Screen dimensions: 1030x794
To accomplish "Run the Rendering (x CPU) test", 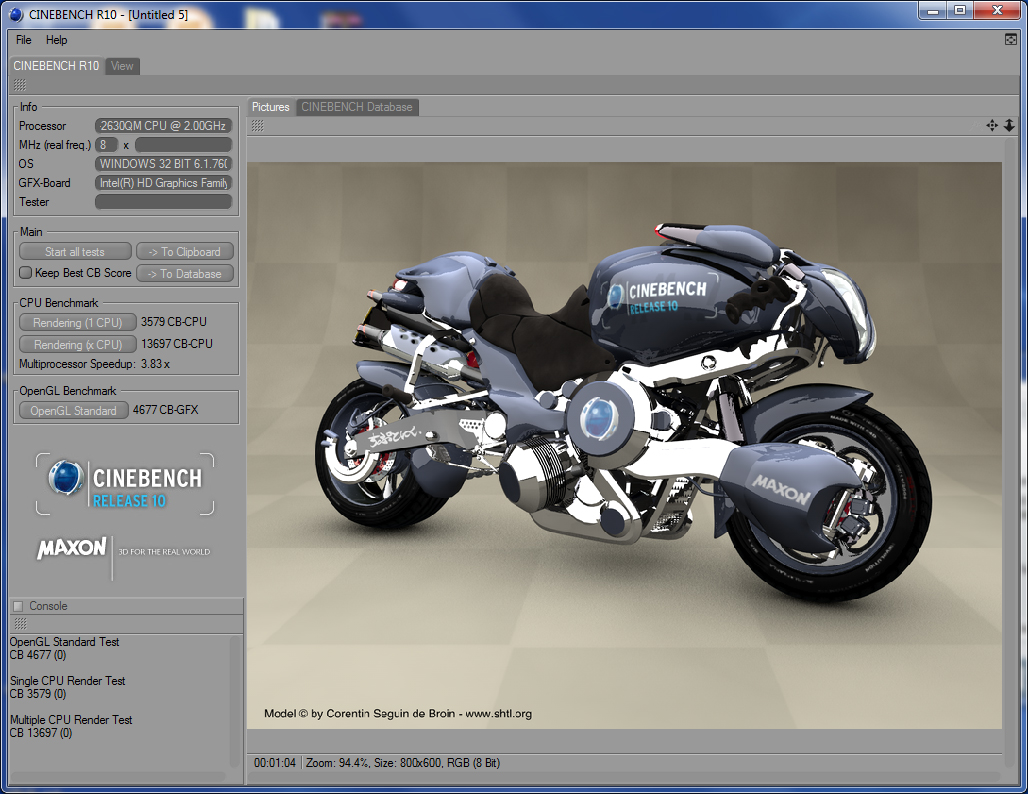I will point(78,344).
